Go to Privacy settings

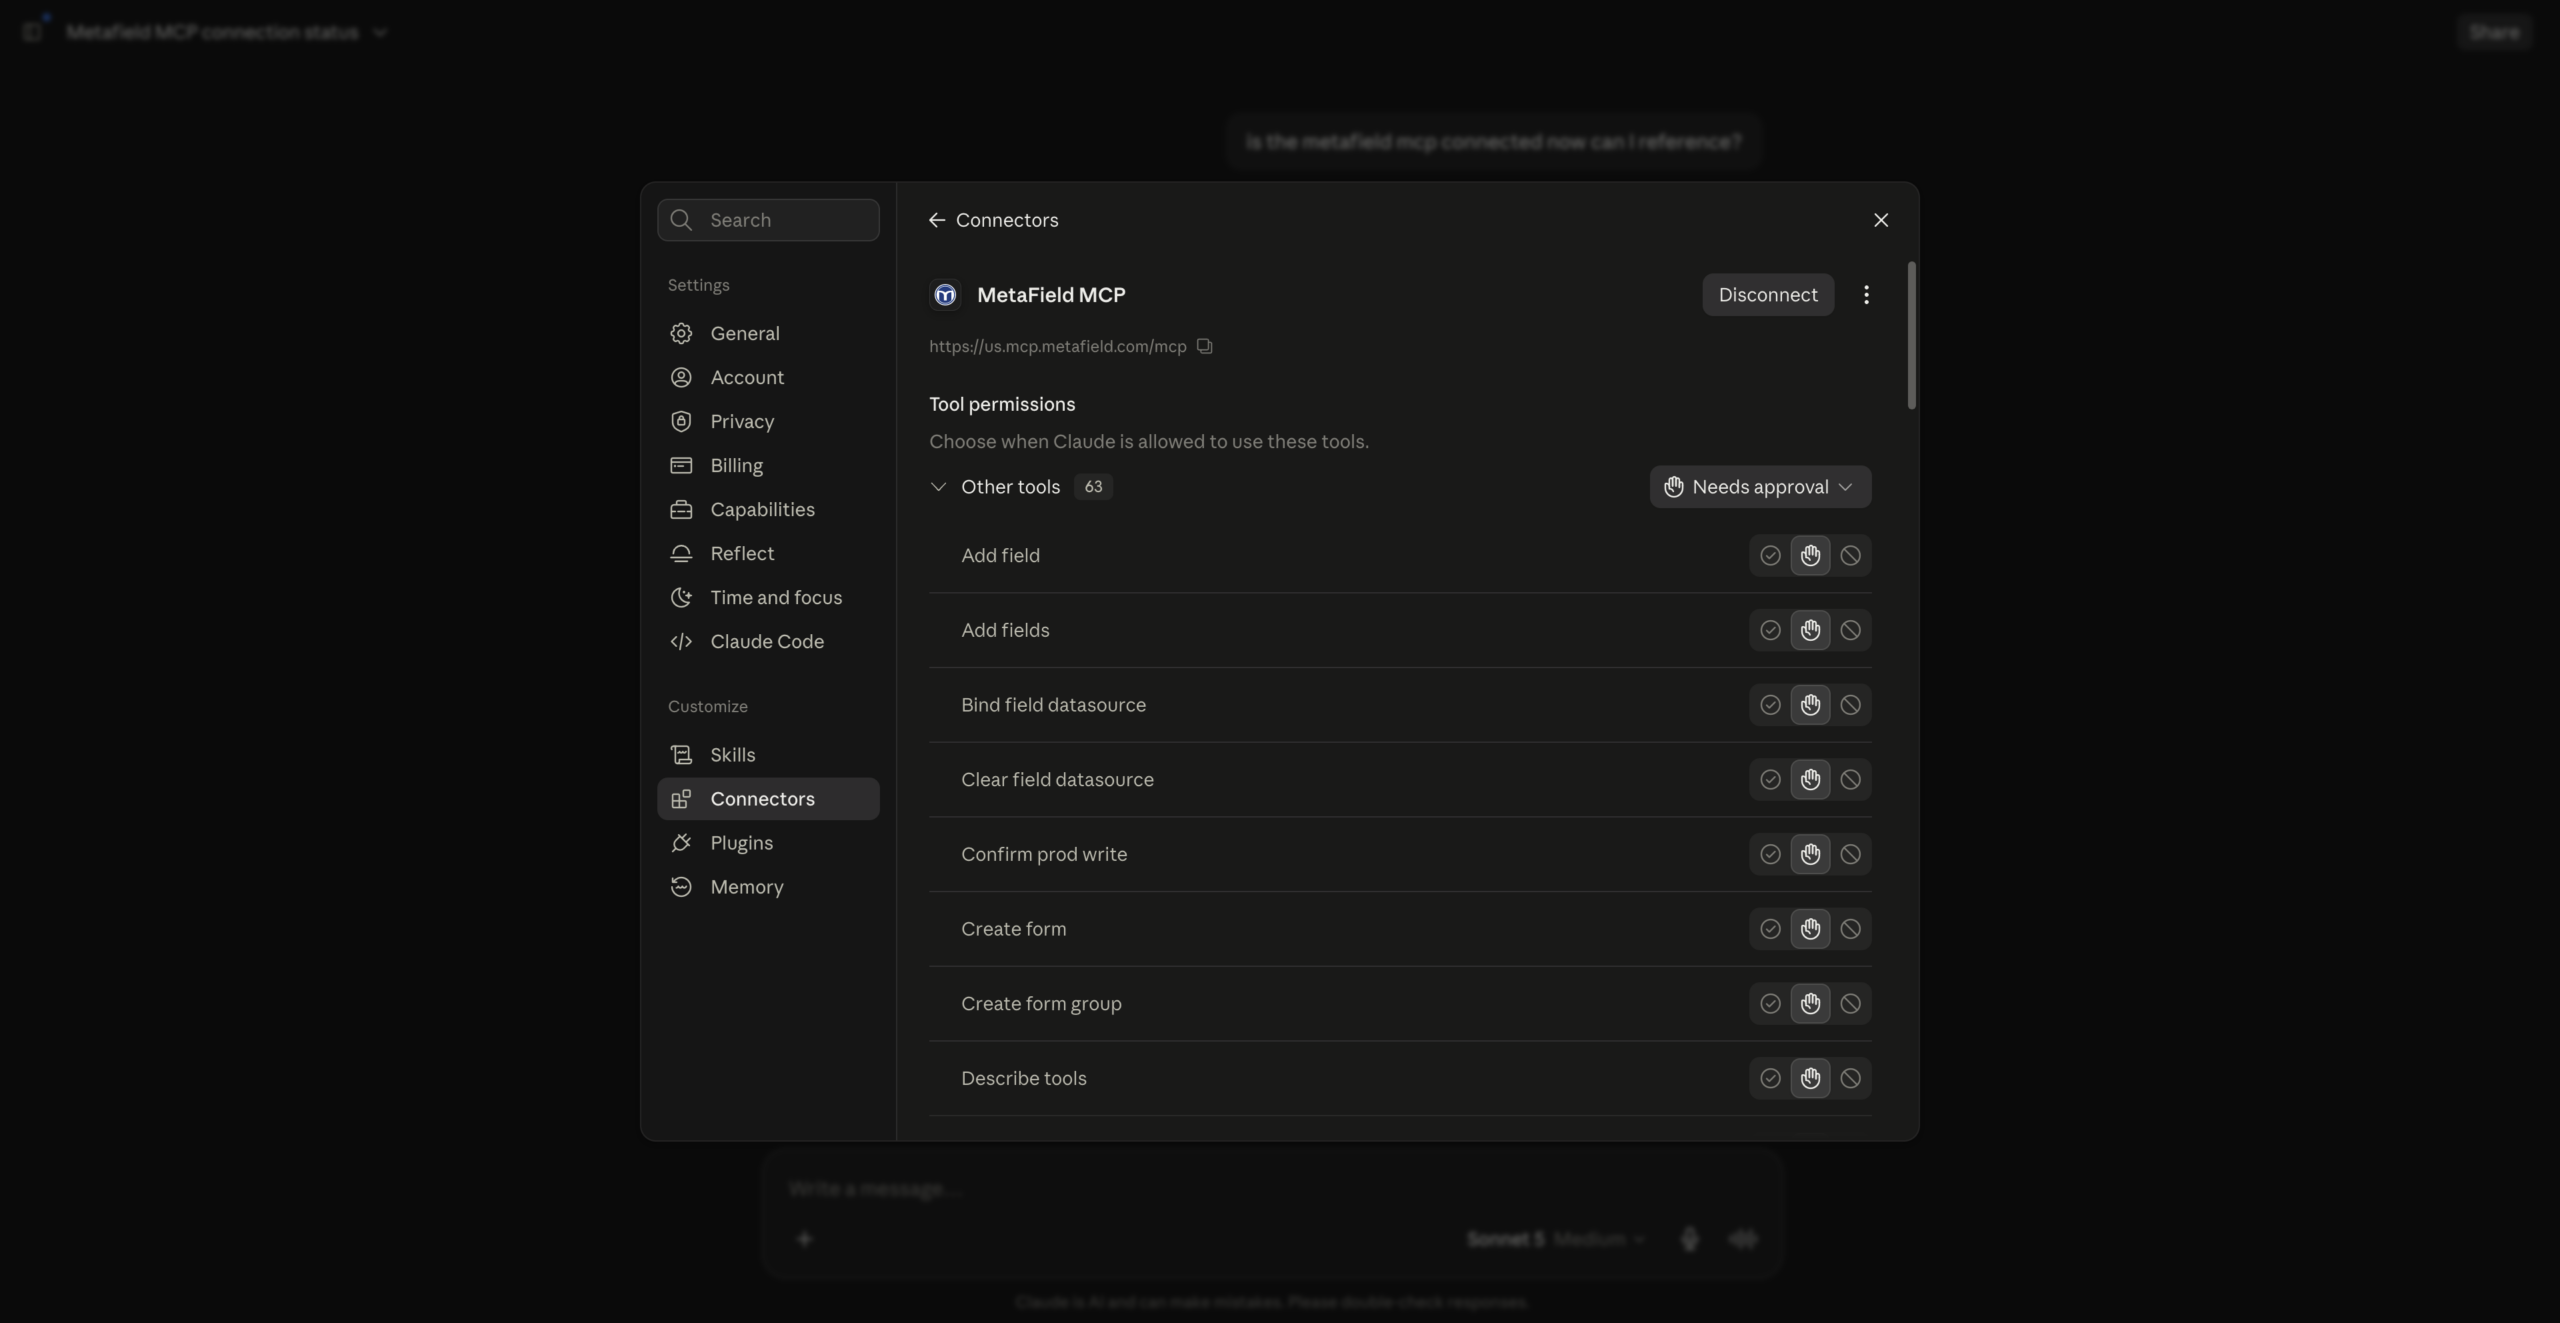768,421
